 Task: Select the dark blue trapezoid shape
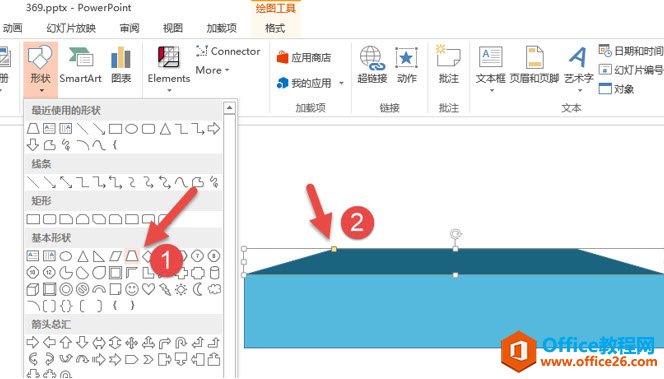pyautogui.click(x=455, y=262)
